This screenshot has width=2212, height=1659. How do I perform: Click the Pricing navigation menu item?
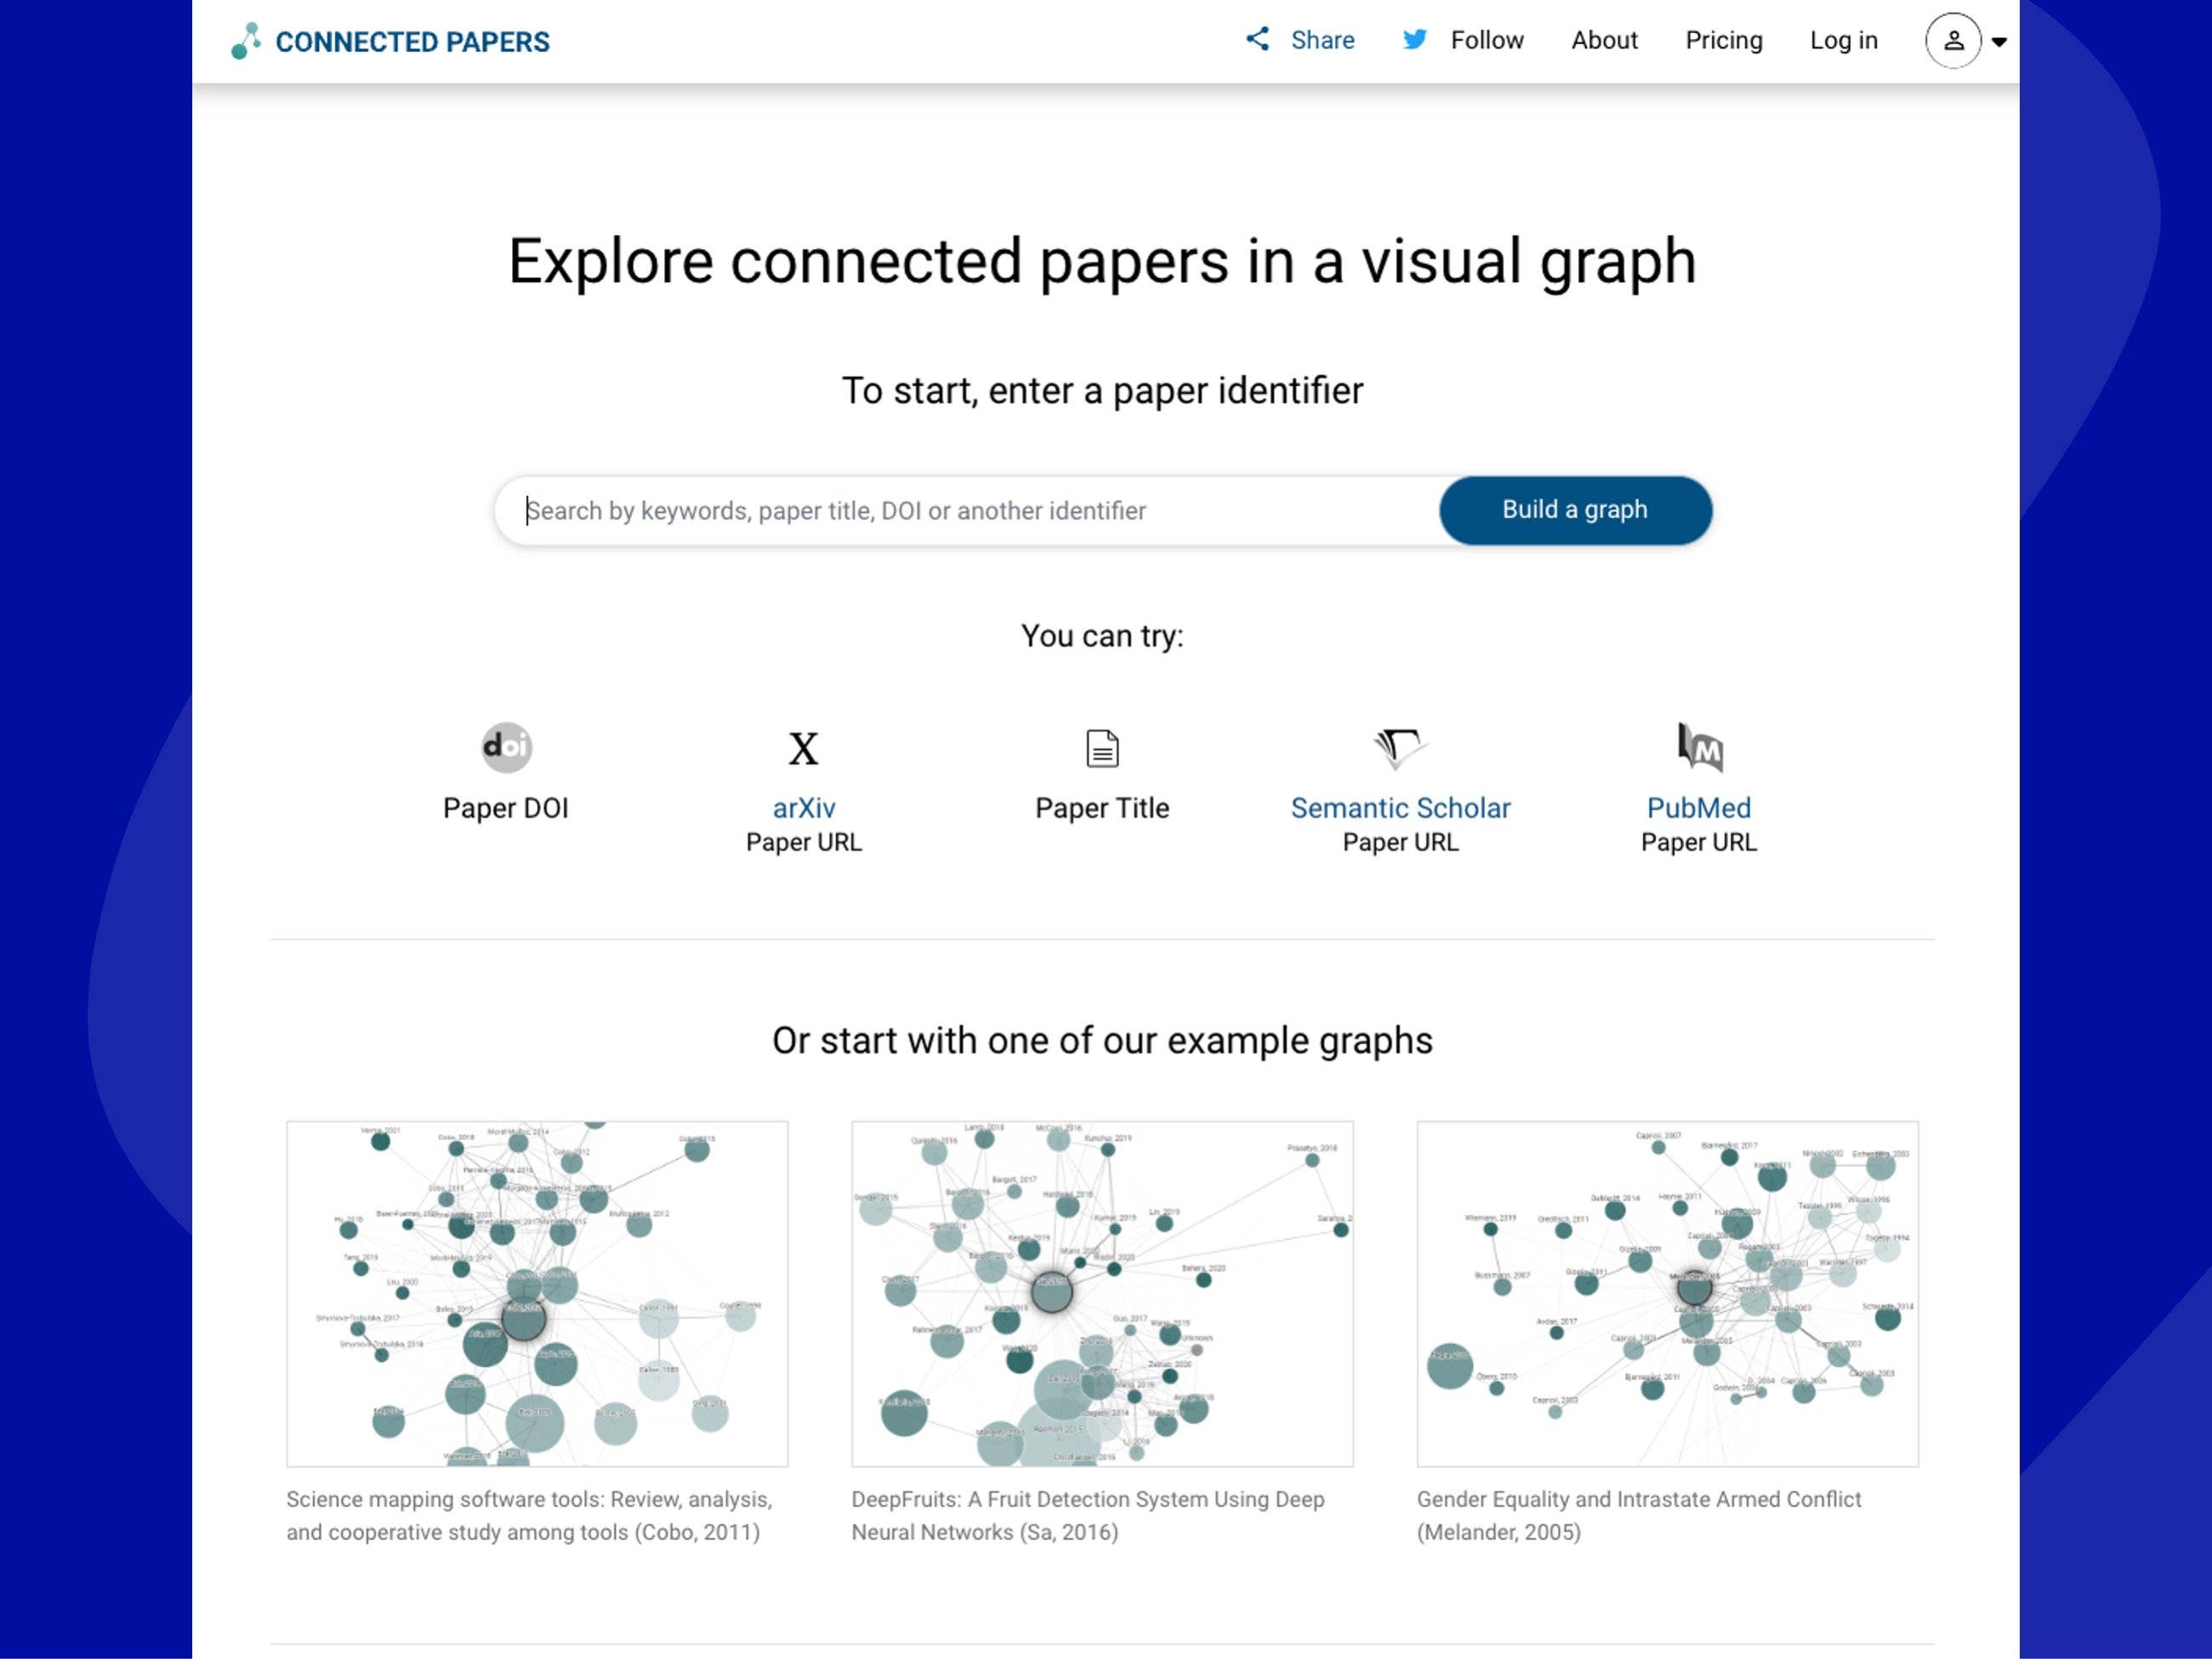click(x=1724, y=40)
